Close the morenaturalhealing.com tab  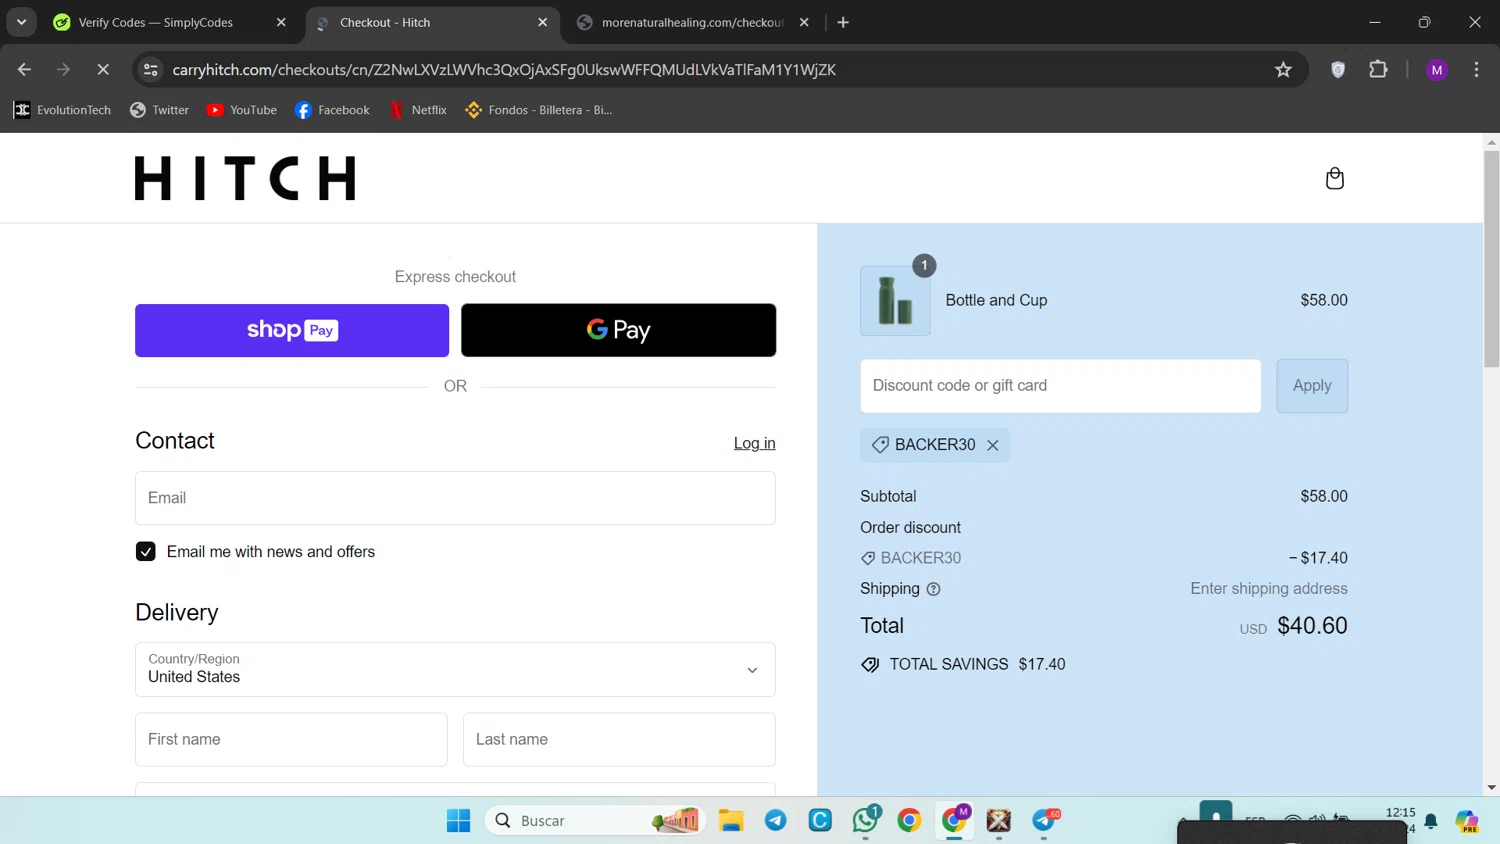click(x=804, y=22)
